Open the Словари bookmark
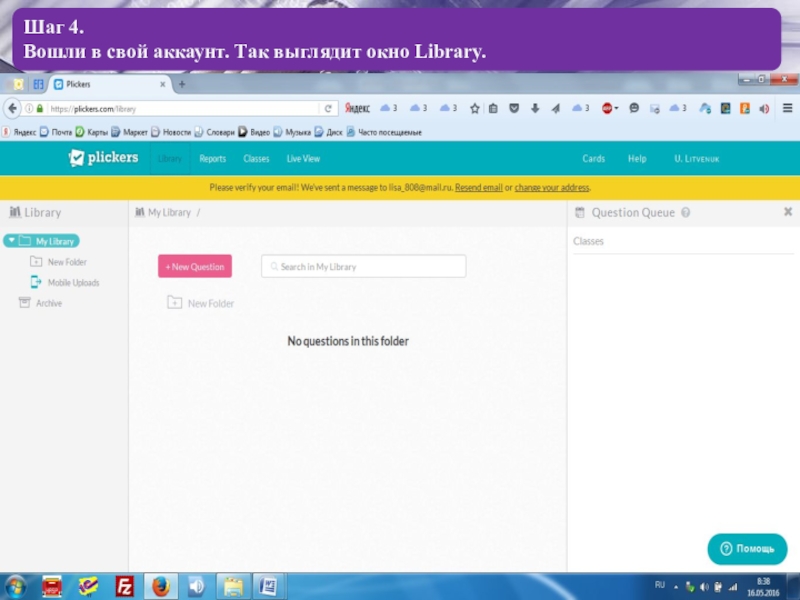 pos(215,132)
